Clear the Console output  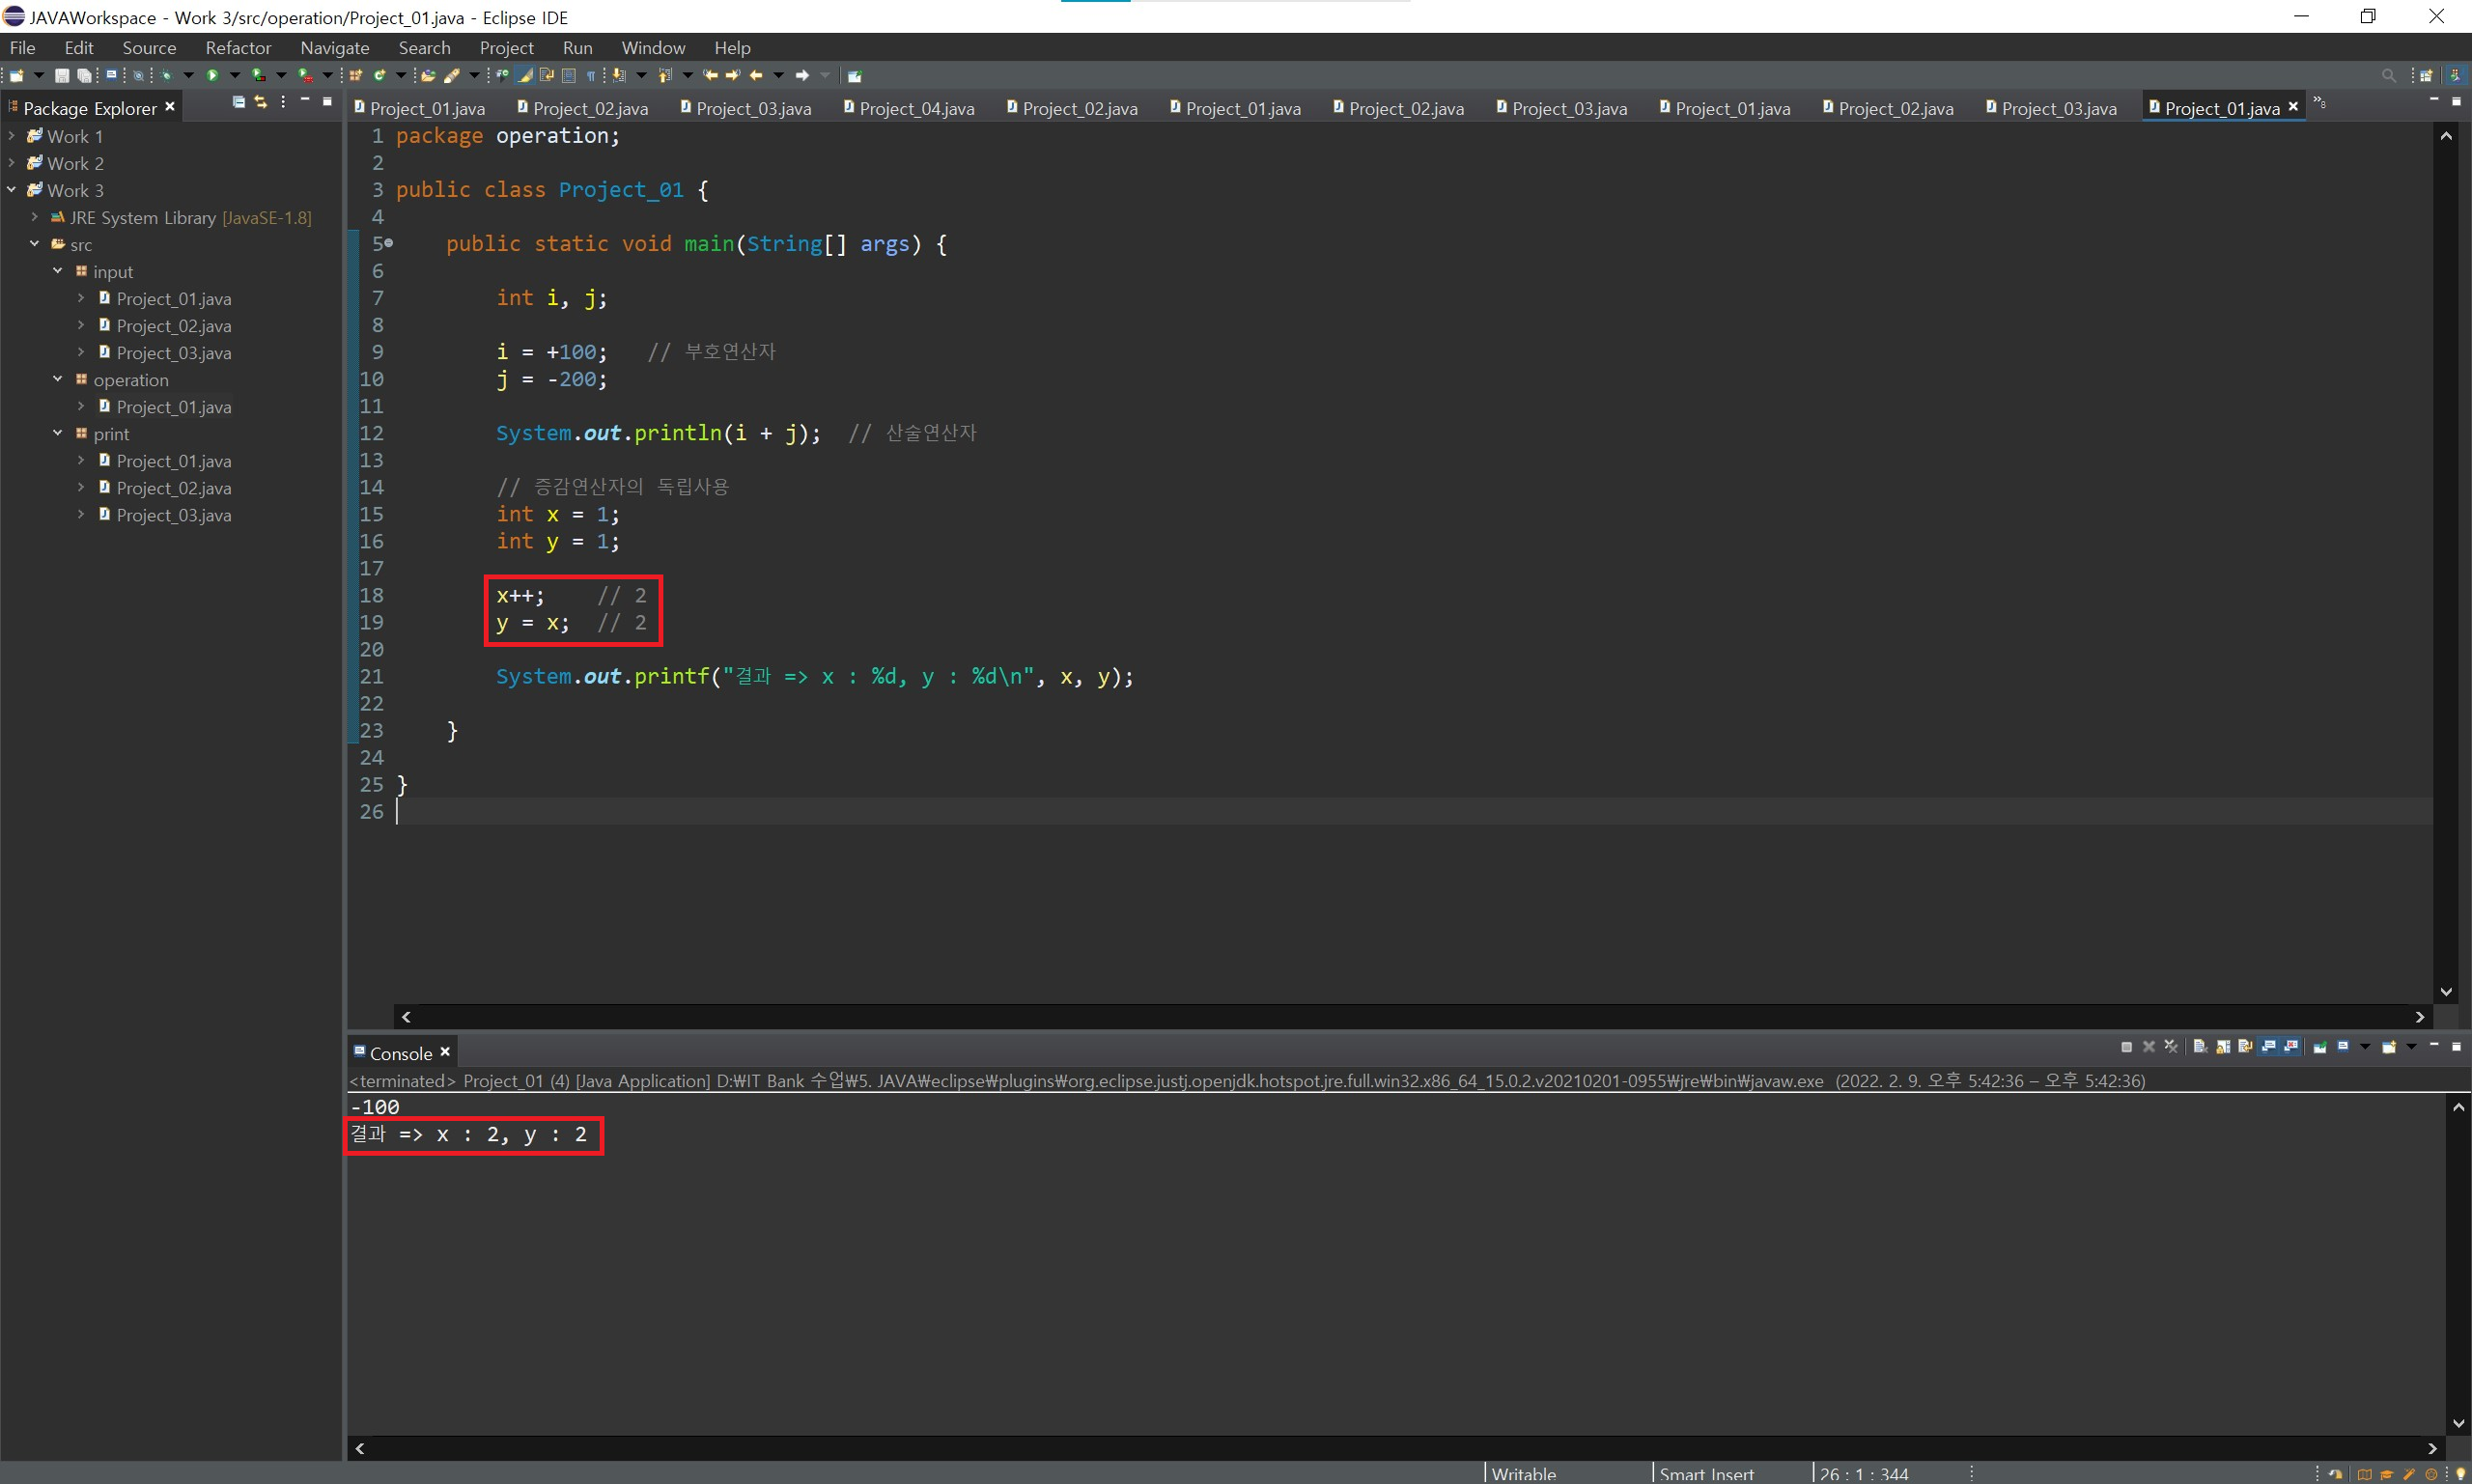tap(2200, 1047)
